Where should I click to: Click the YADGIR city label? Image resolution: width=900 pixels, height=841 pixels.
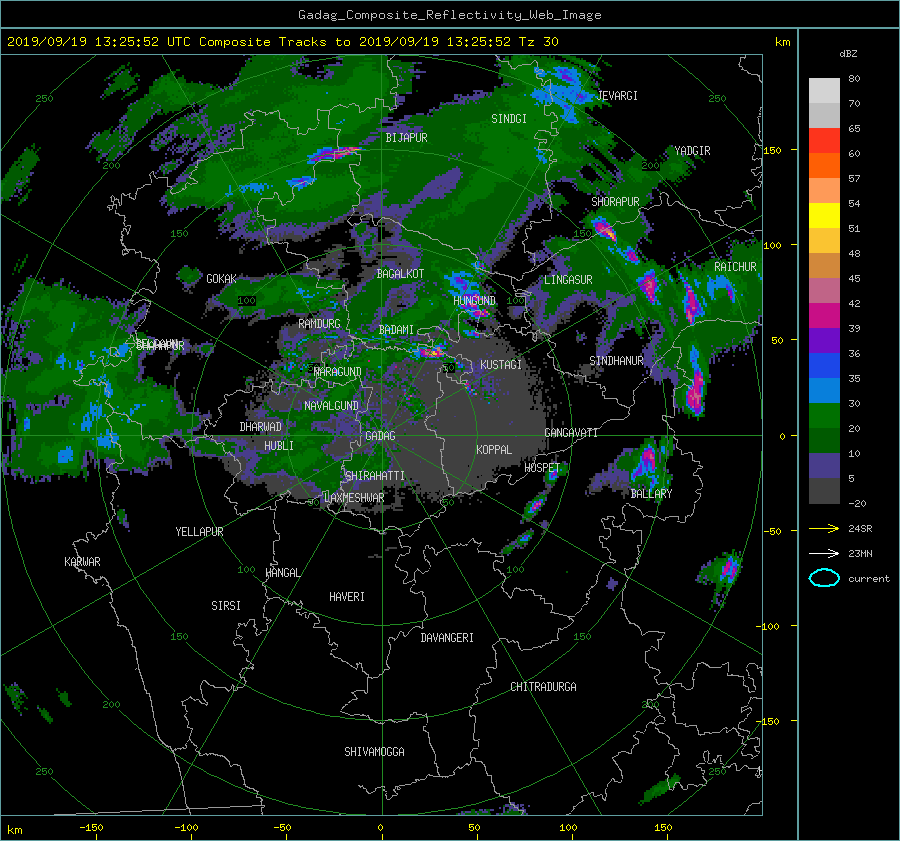(x=692, y=151)
